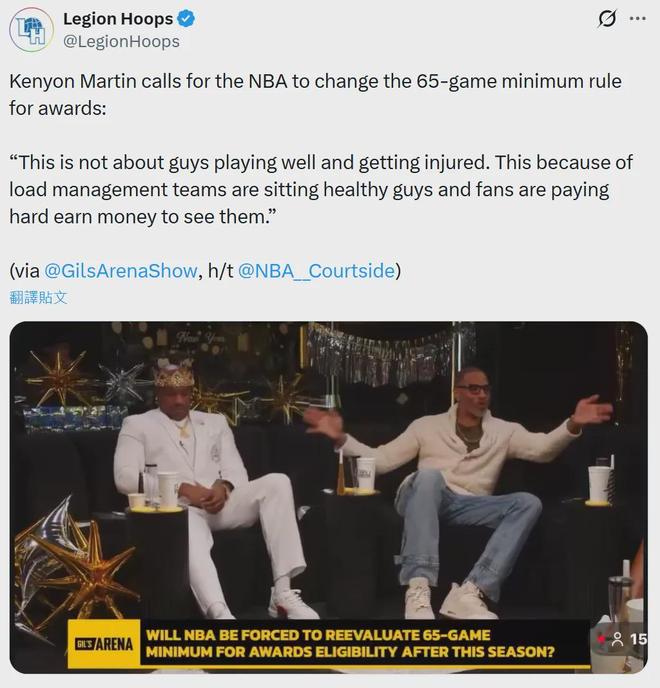
Task: Open the three-dot more options menu
Action: point(637,18)
